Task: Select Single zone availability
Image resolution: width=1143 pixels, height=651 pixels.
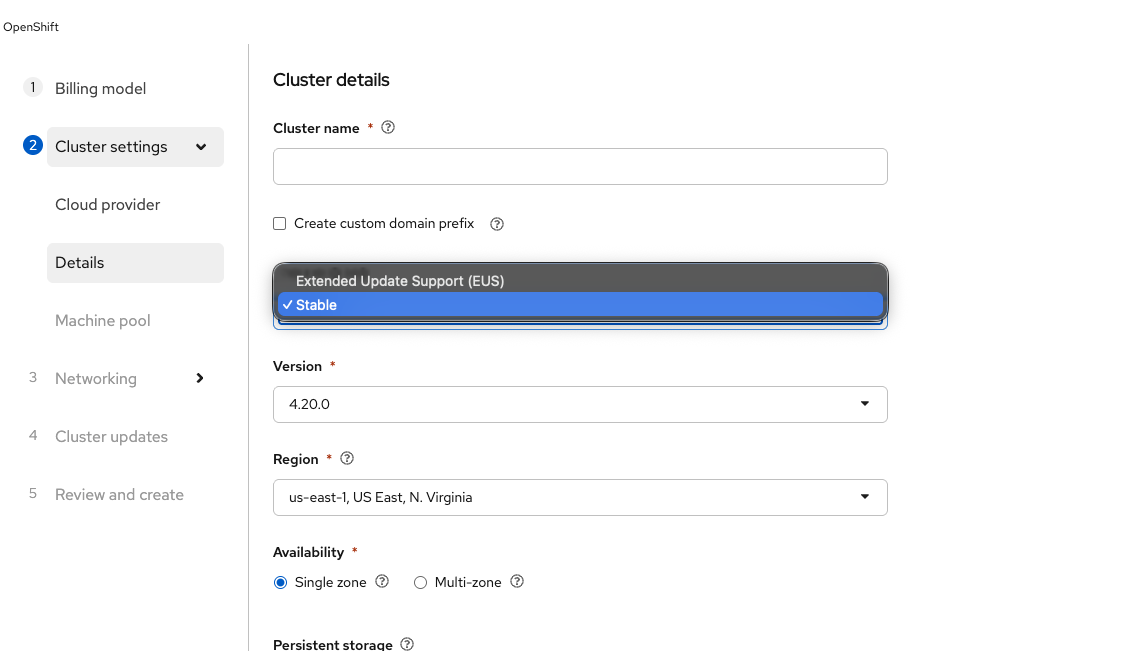Action: tap(281, 583)
